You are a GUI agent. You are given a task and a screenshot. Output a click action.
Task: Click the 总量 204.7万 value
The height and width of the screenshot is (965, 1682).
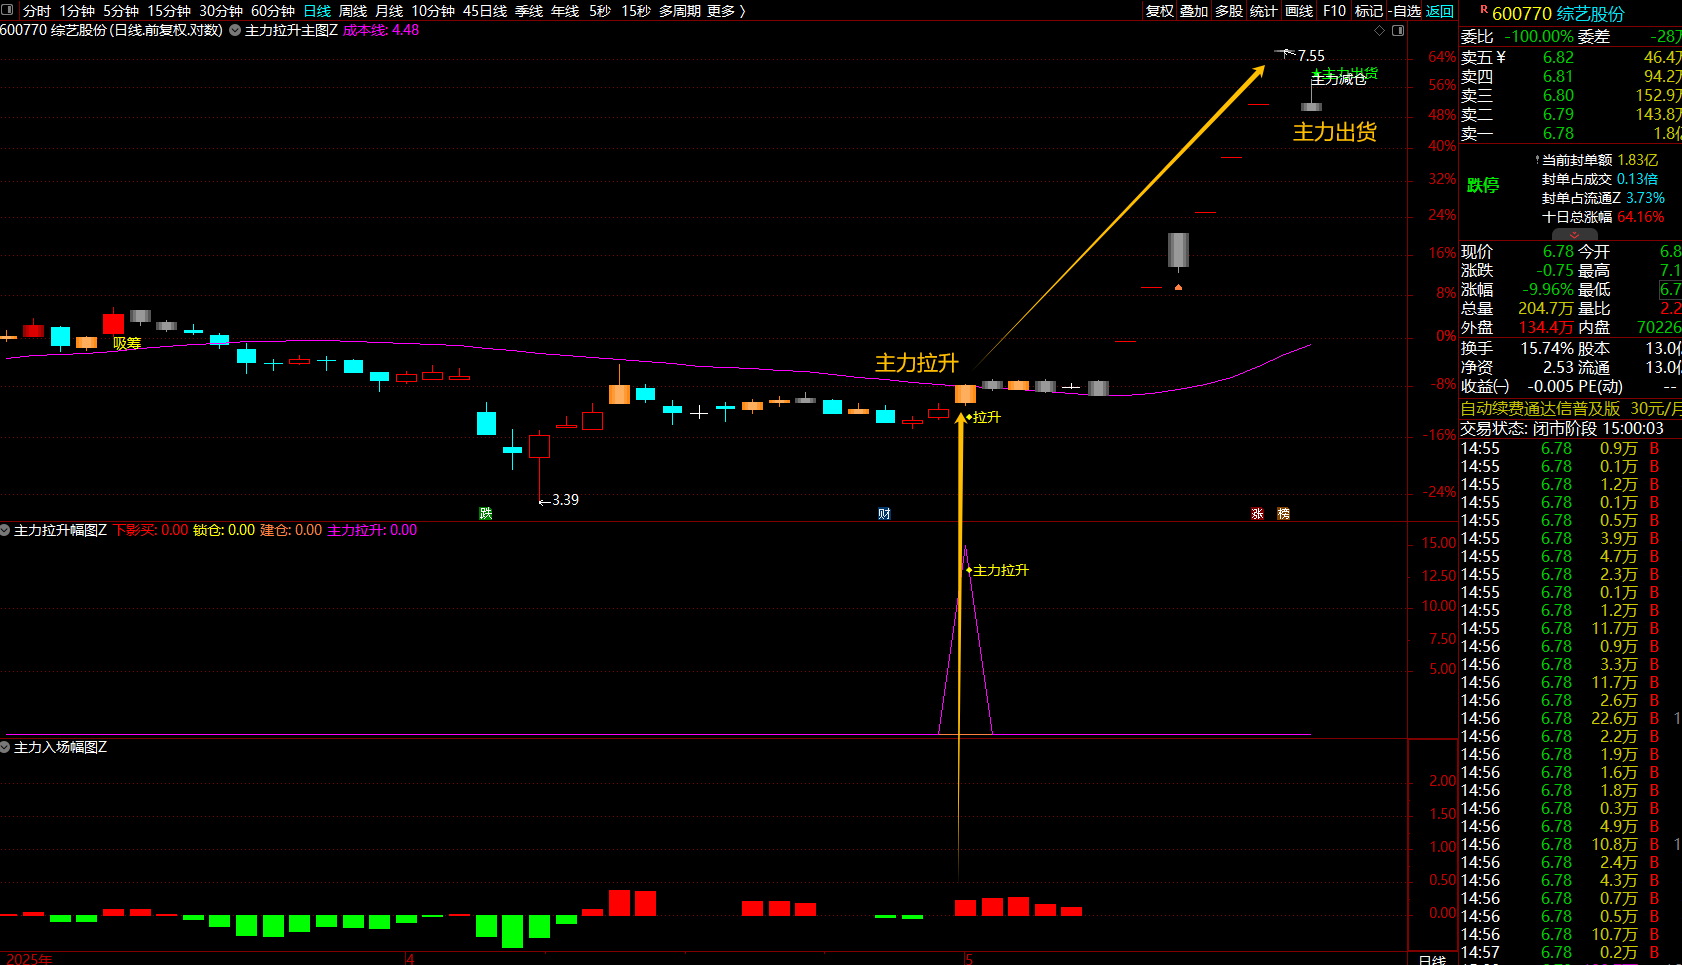pos(1546,308)
